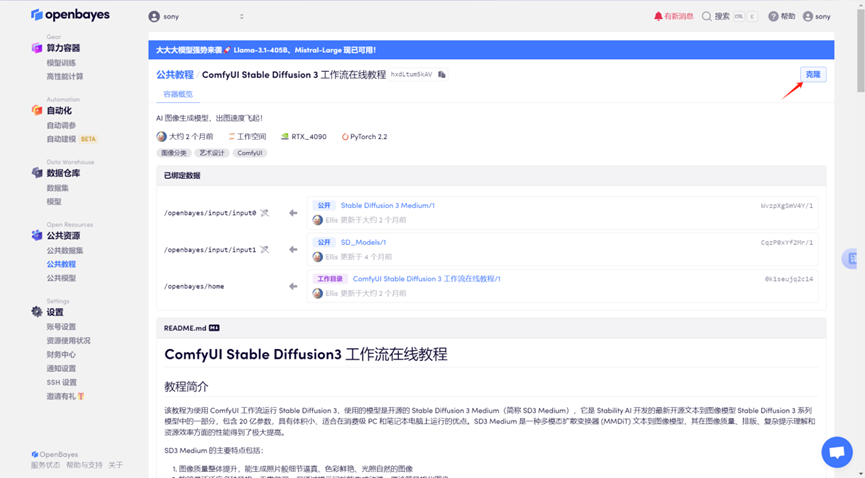Viewport: 865px width, 478px height.
Task: Copy the tutorial ID hxdLtum5kAV
Action: point(442,75)
